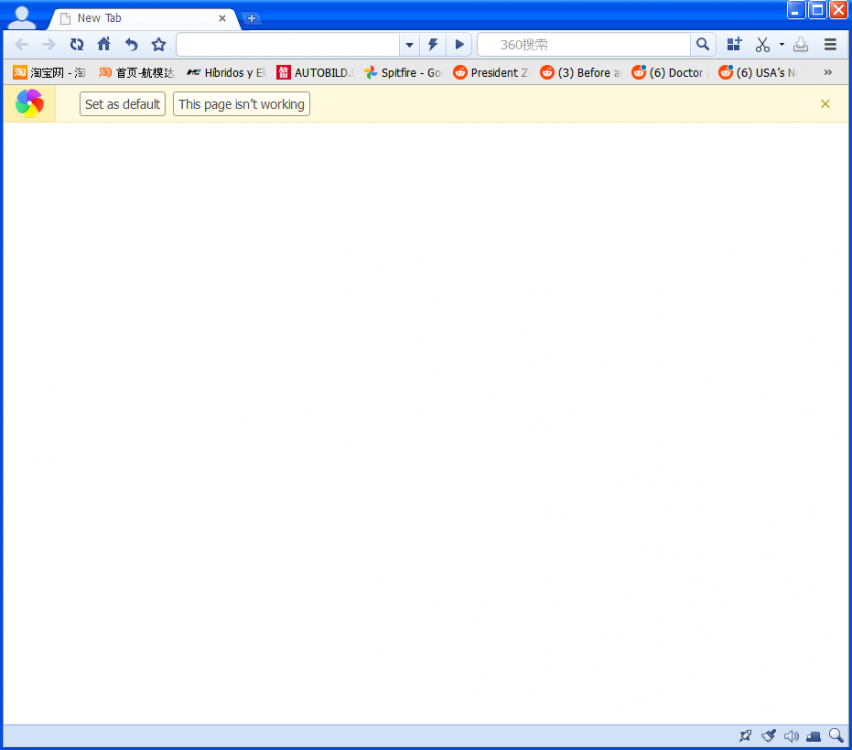
Task: Click the broom cleanup icon in status bar
Action: 768,736
